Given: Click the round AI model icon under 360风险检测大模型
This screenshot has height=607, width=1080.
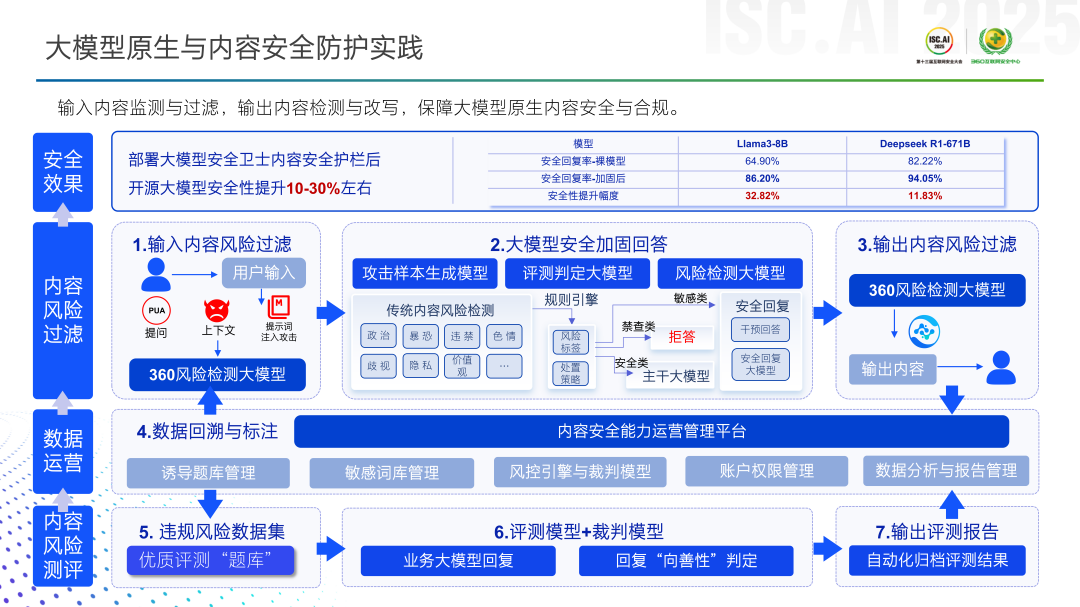Looking at the screenshot, I should pos(924,331).
